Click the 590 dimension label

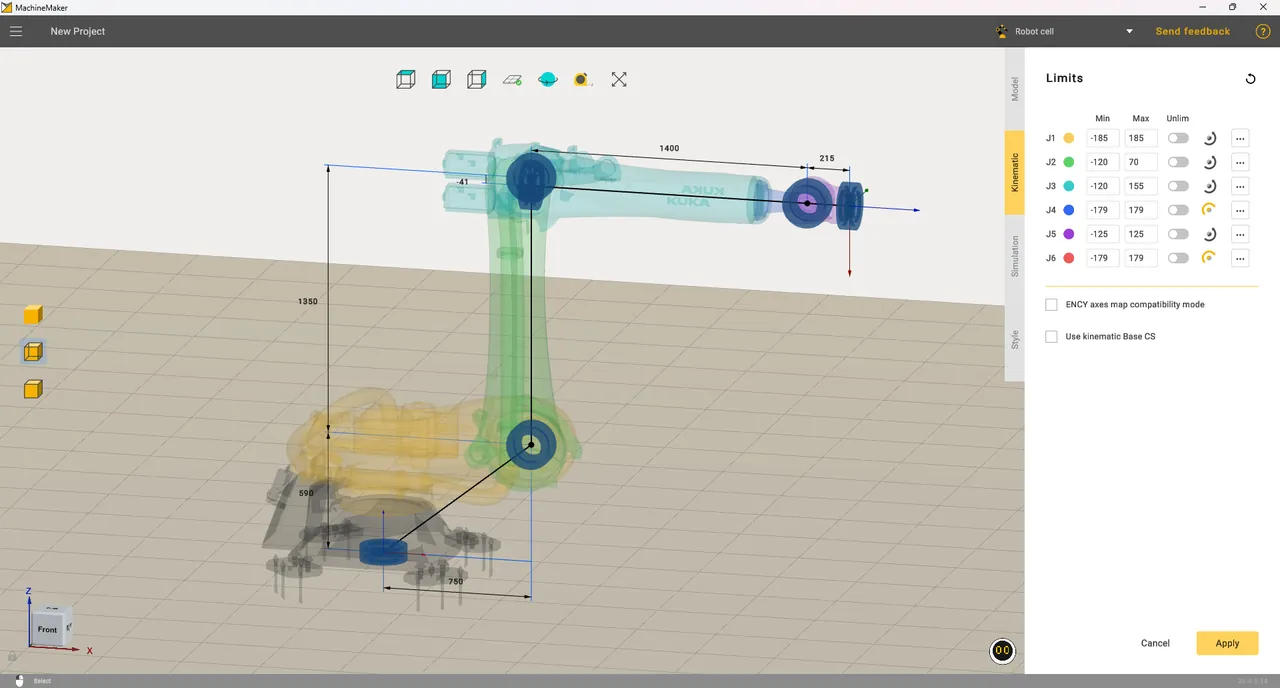[x=306, y=493]
